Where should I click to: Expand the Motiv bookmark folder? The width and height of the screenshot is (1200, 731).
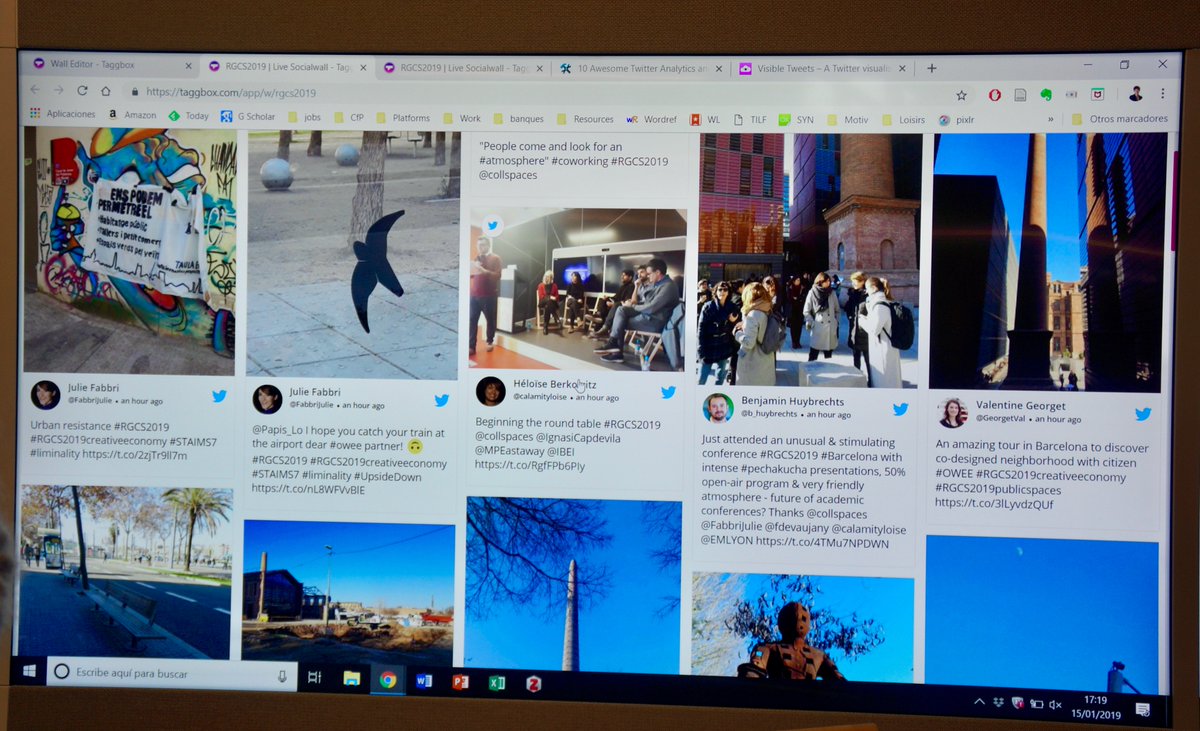tap(847, 120)
